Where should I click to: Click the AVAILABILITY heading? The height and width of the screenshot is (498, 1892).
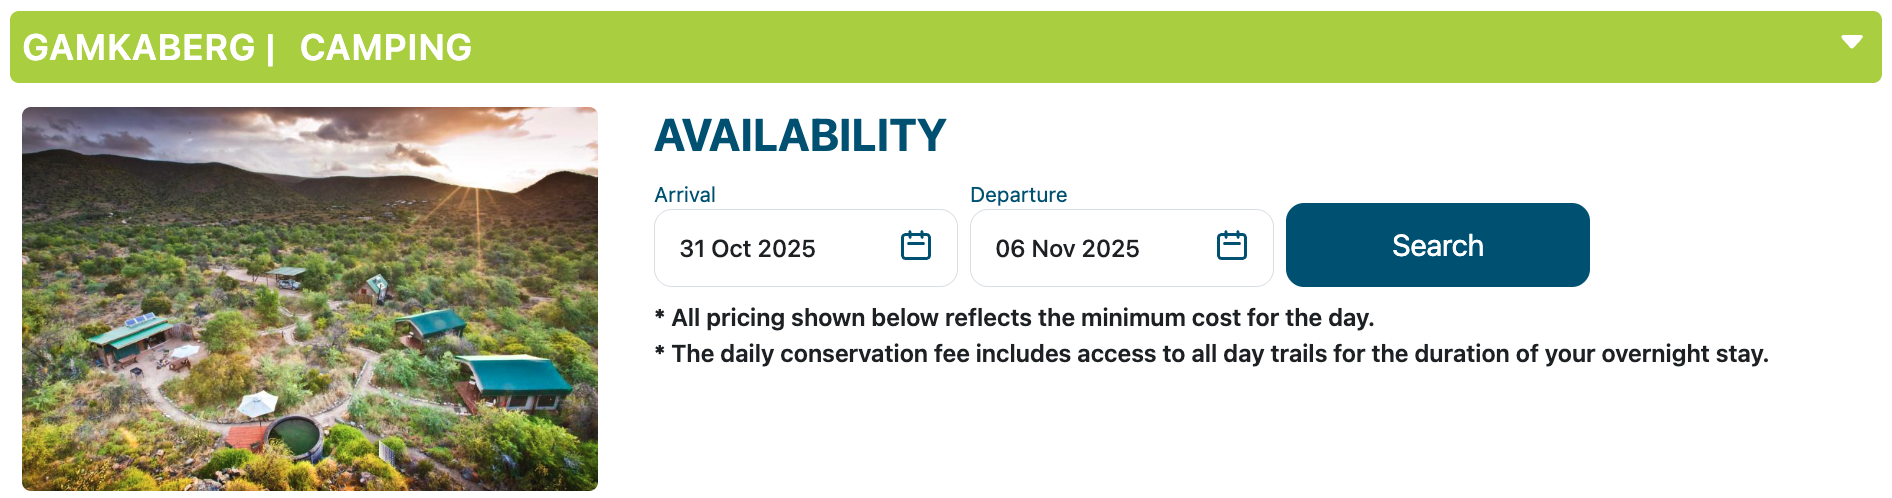coord(800,136)
